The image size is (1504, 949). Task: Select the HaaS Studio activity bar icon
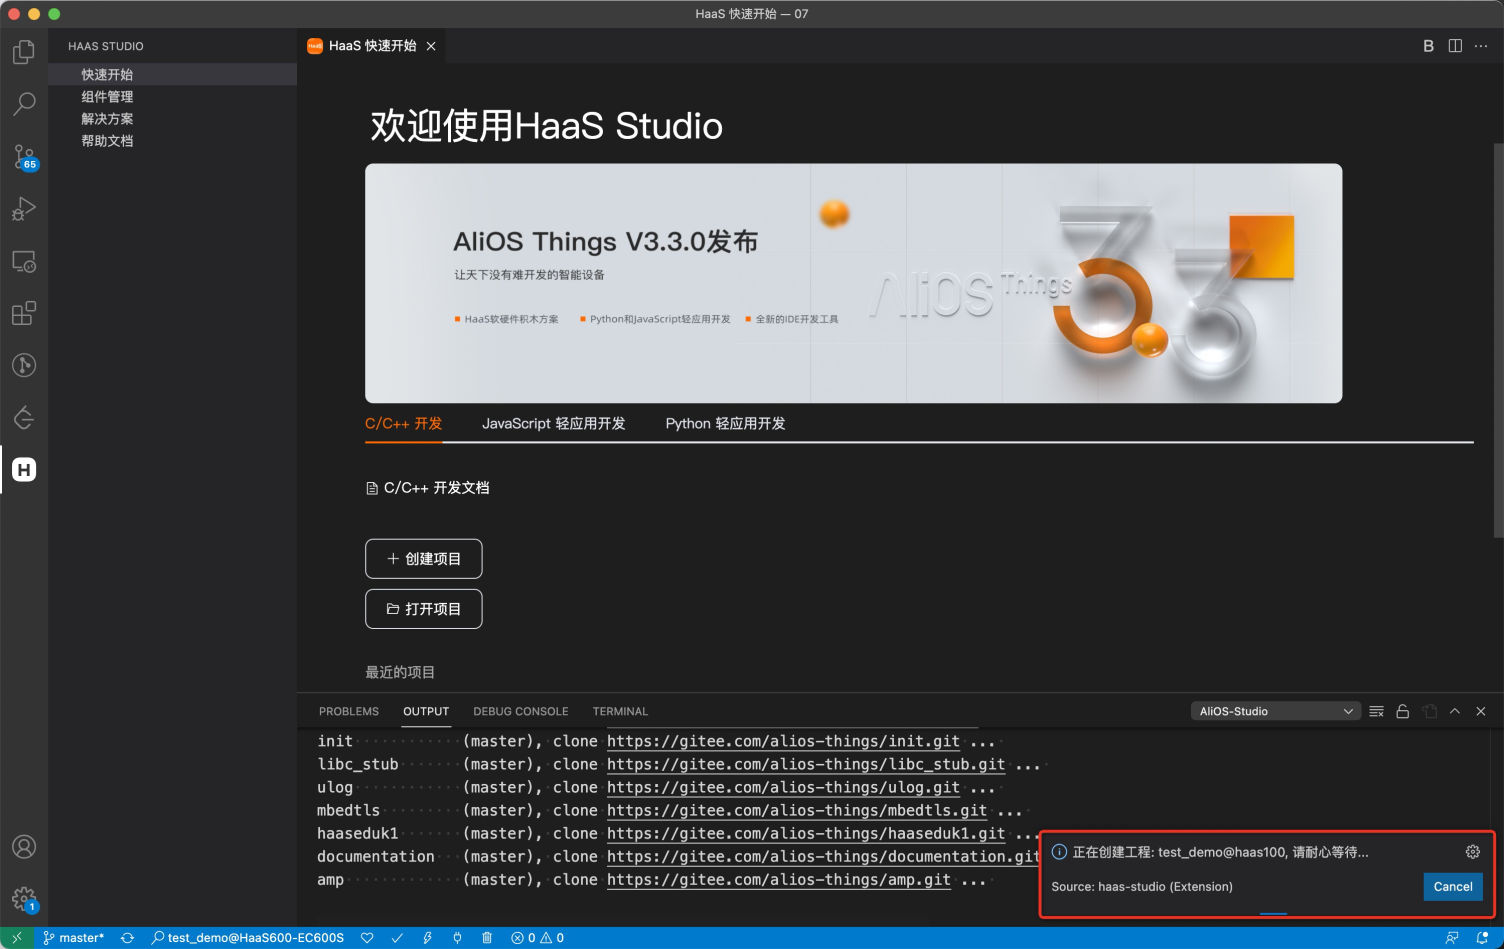24,469
